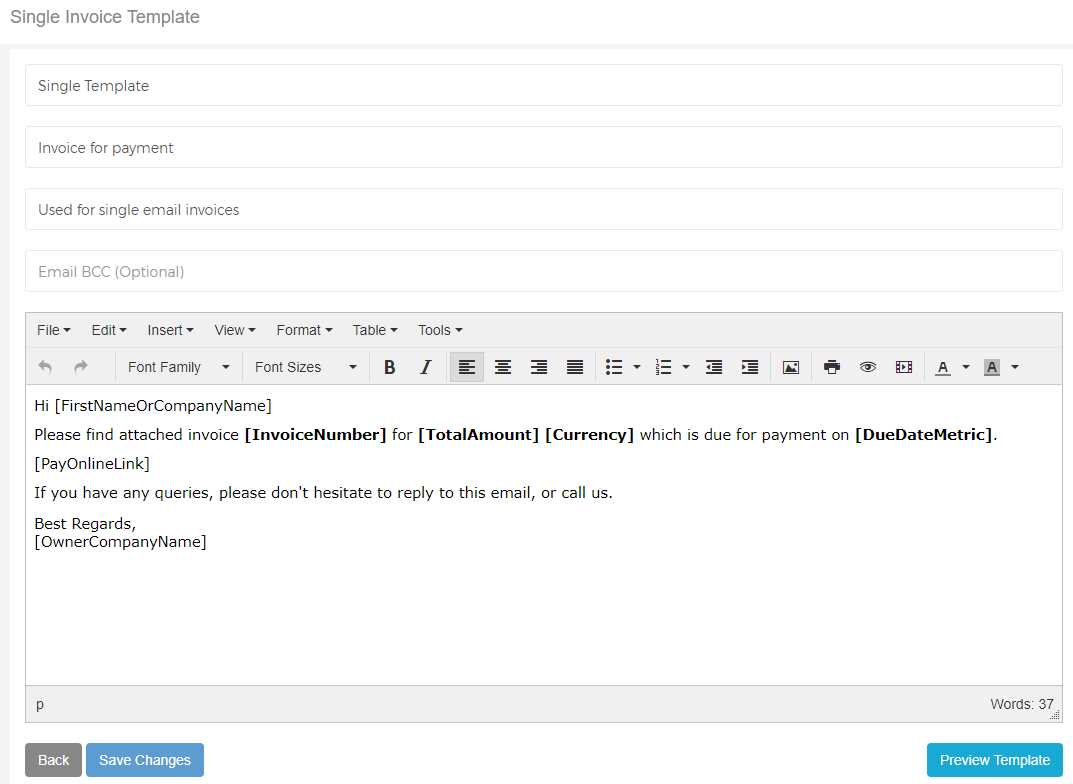Apply background highlight color

click(992, 367)
